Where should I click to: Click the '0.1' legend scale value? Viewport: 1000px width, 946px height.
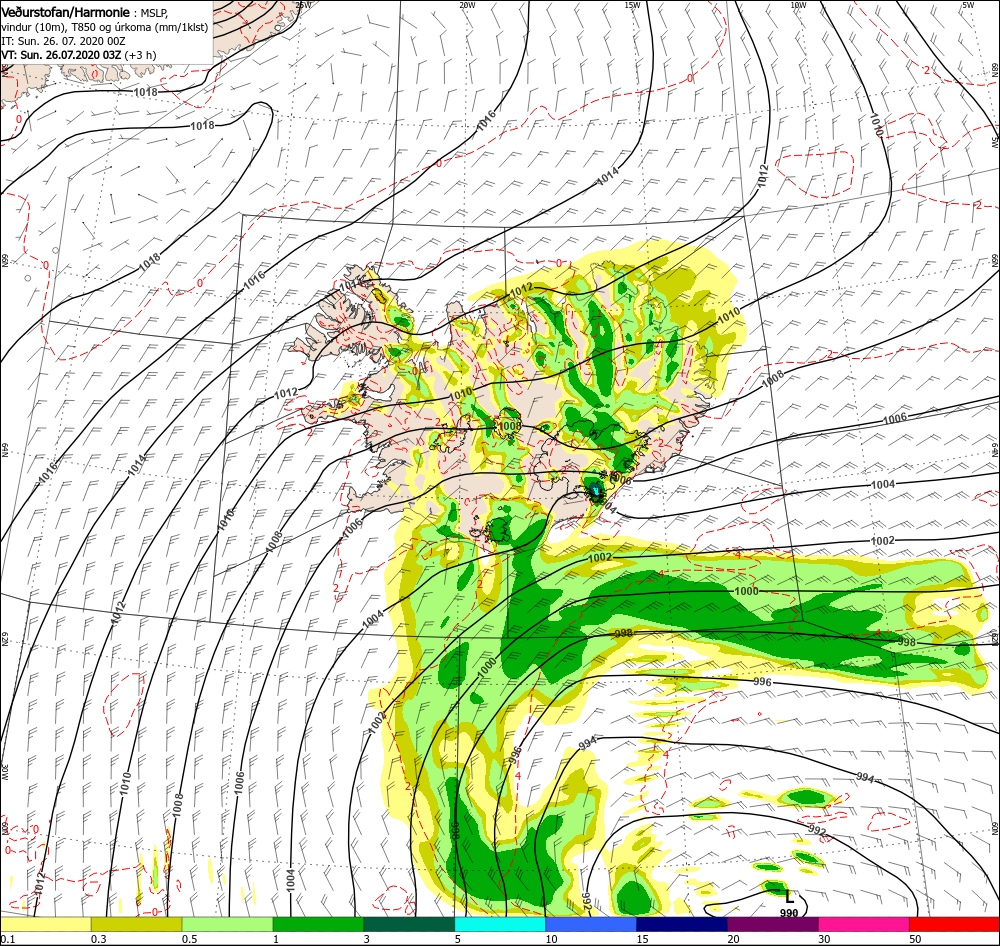point(7,940)
